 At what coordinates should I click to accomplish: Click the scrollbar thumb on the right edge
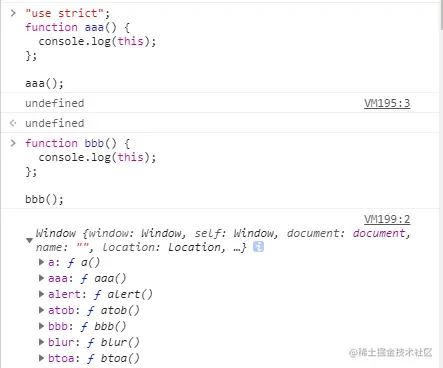(x=441, y=15)
